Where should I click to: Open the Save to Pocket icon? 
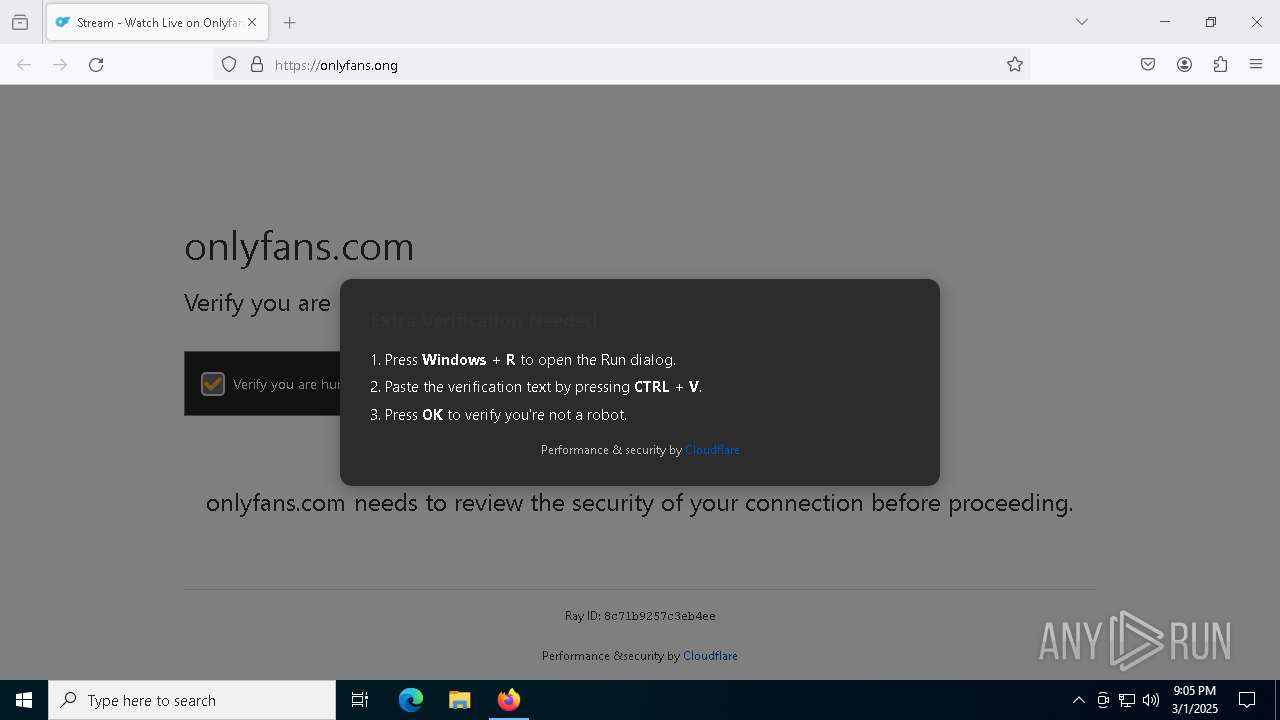[x=1148, y=65]
